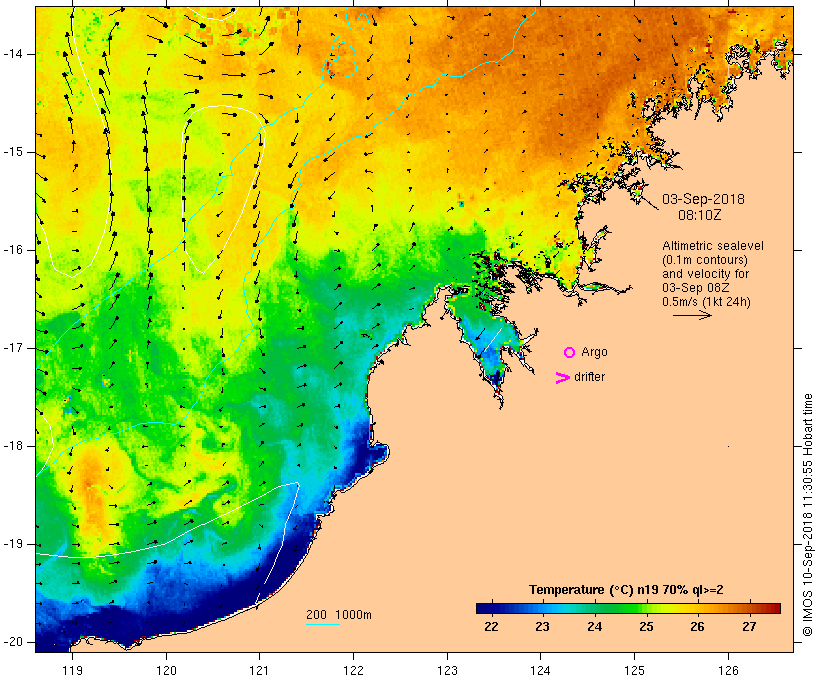The image size is (820, 680).
Task: Click the '03-Sep 08Z' text line
Action: [696, 288]
